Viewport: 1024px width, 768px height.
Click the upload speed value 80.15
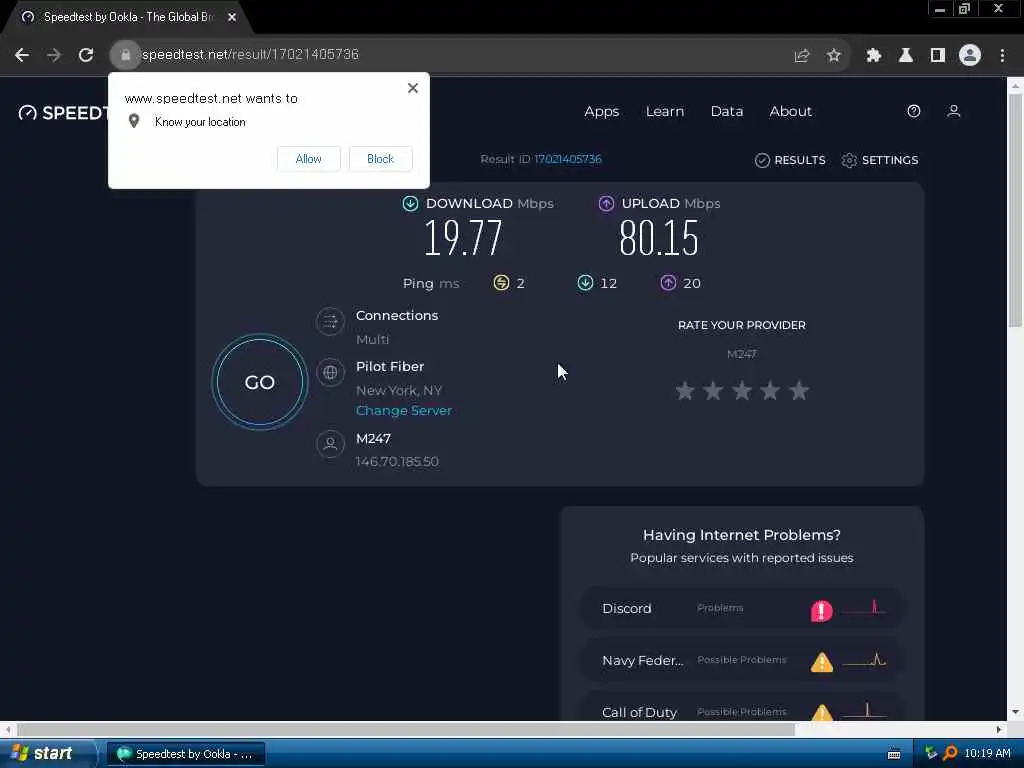coord(659,238)
